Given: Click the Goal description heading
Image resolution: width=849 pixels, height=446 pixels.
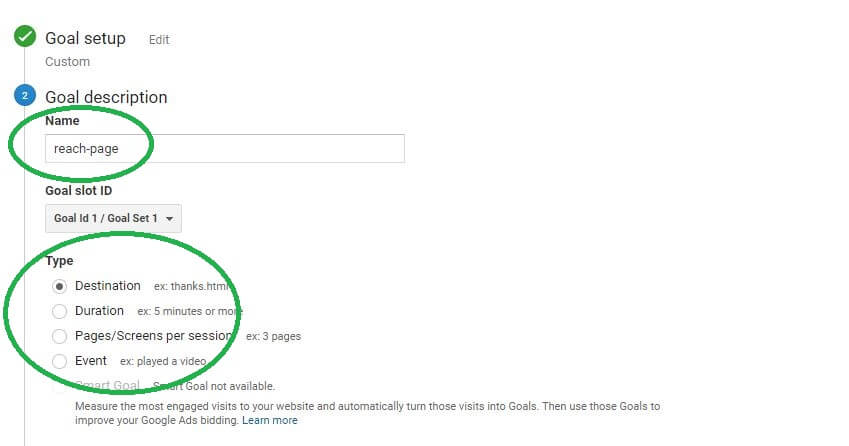Looking at the screenshot, I should point(106,97).
